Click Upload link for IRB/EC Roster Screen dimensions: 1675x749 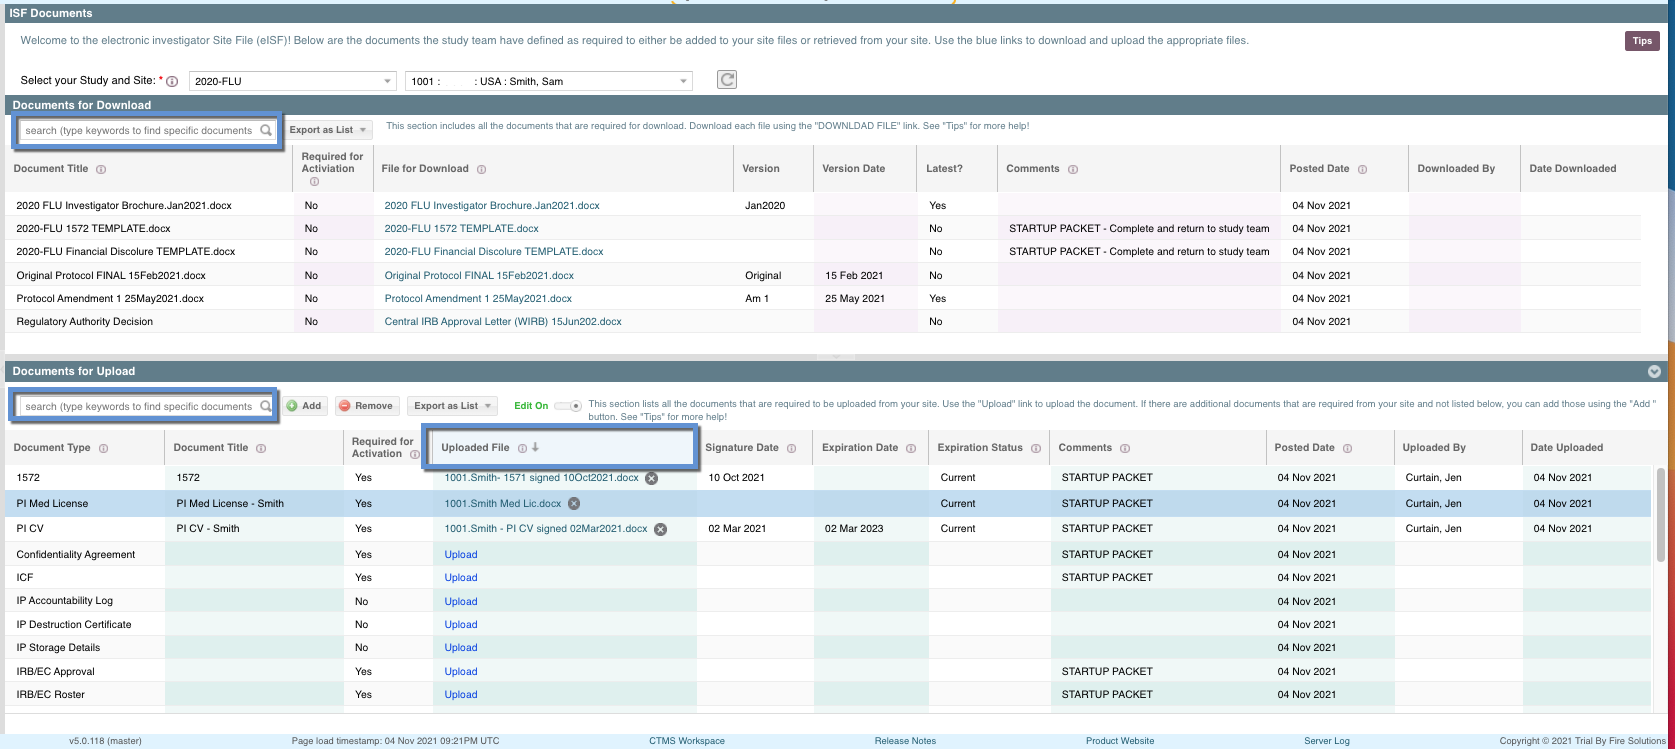click(x=461, y=694)
